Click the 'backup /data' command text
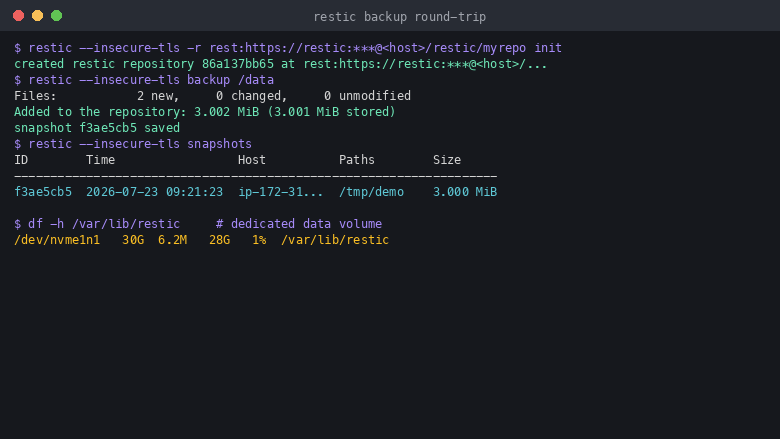Viewport: 780px width, 439px height. (230, 80)
